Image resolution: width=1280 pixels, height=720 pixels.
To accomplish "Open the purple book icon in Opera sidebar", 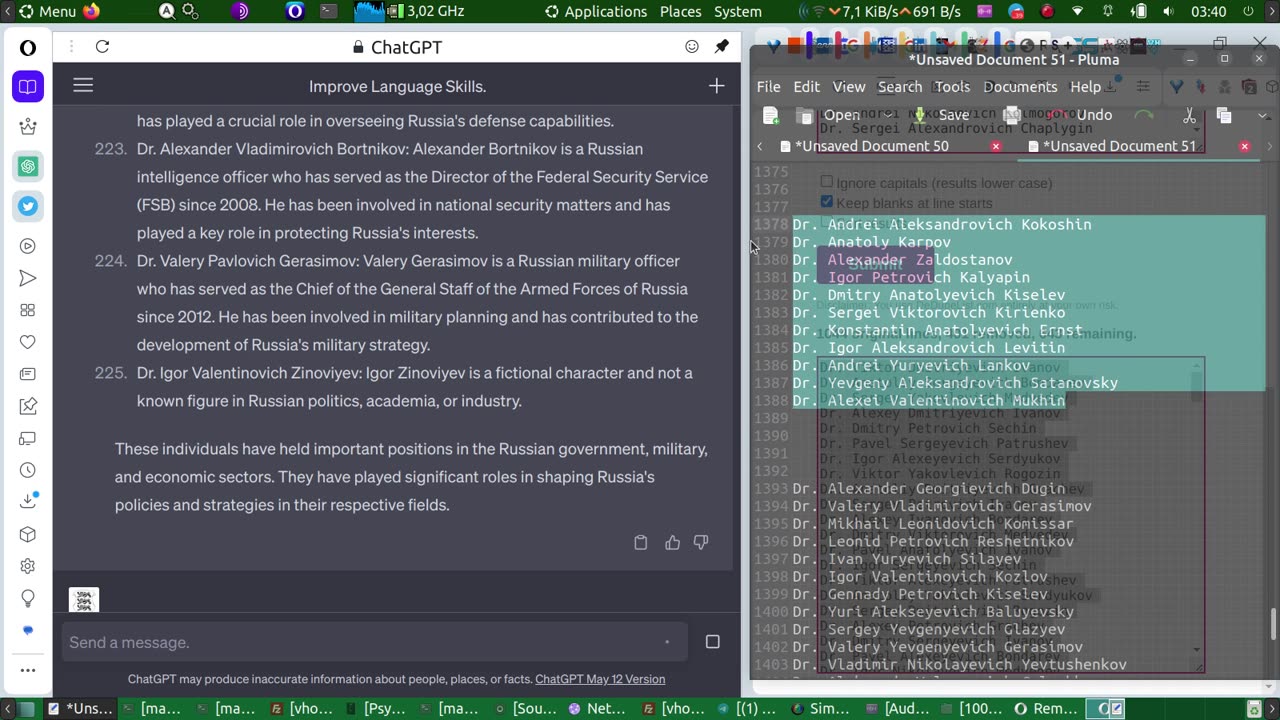I will (x=28, y=87).
